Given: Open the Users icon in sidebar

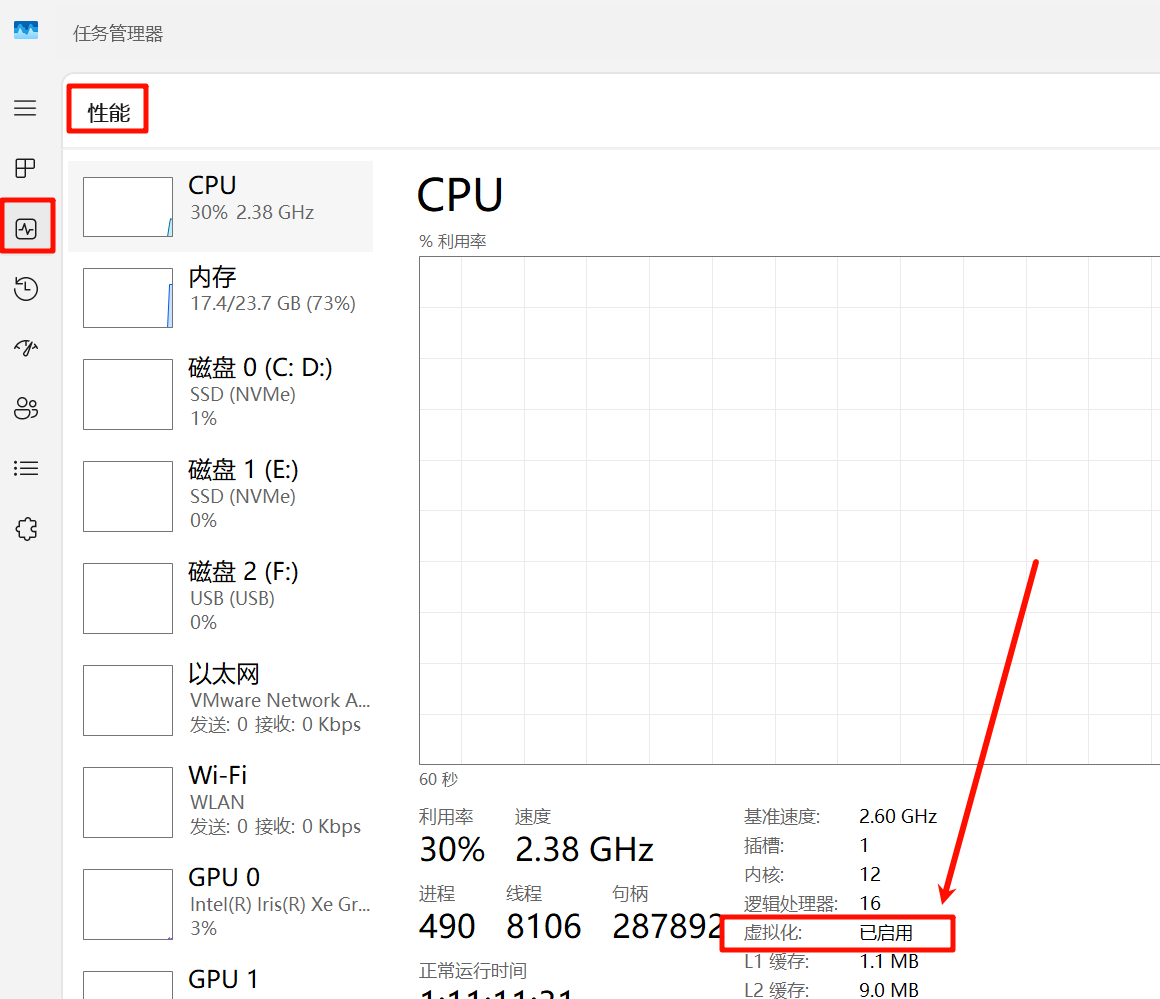Looking at the screenshot, I should pos(26,408).
